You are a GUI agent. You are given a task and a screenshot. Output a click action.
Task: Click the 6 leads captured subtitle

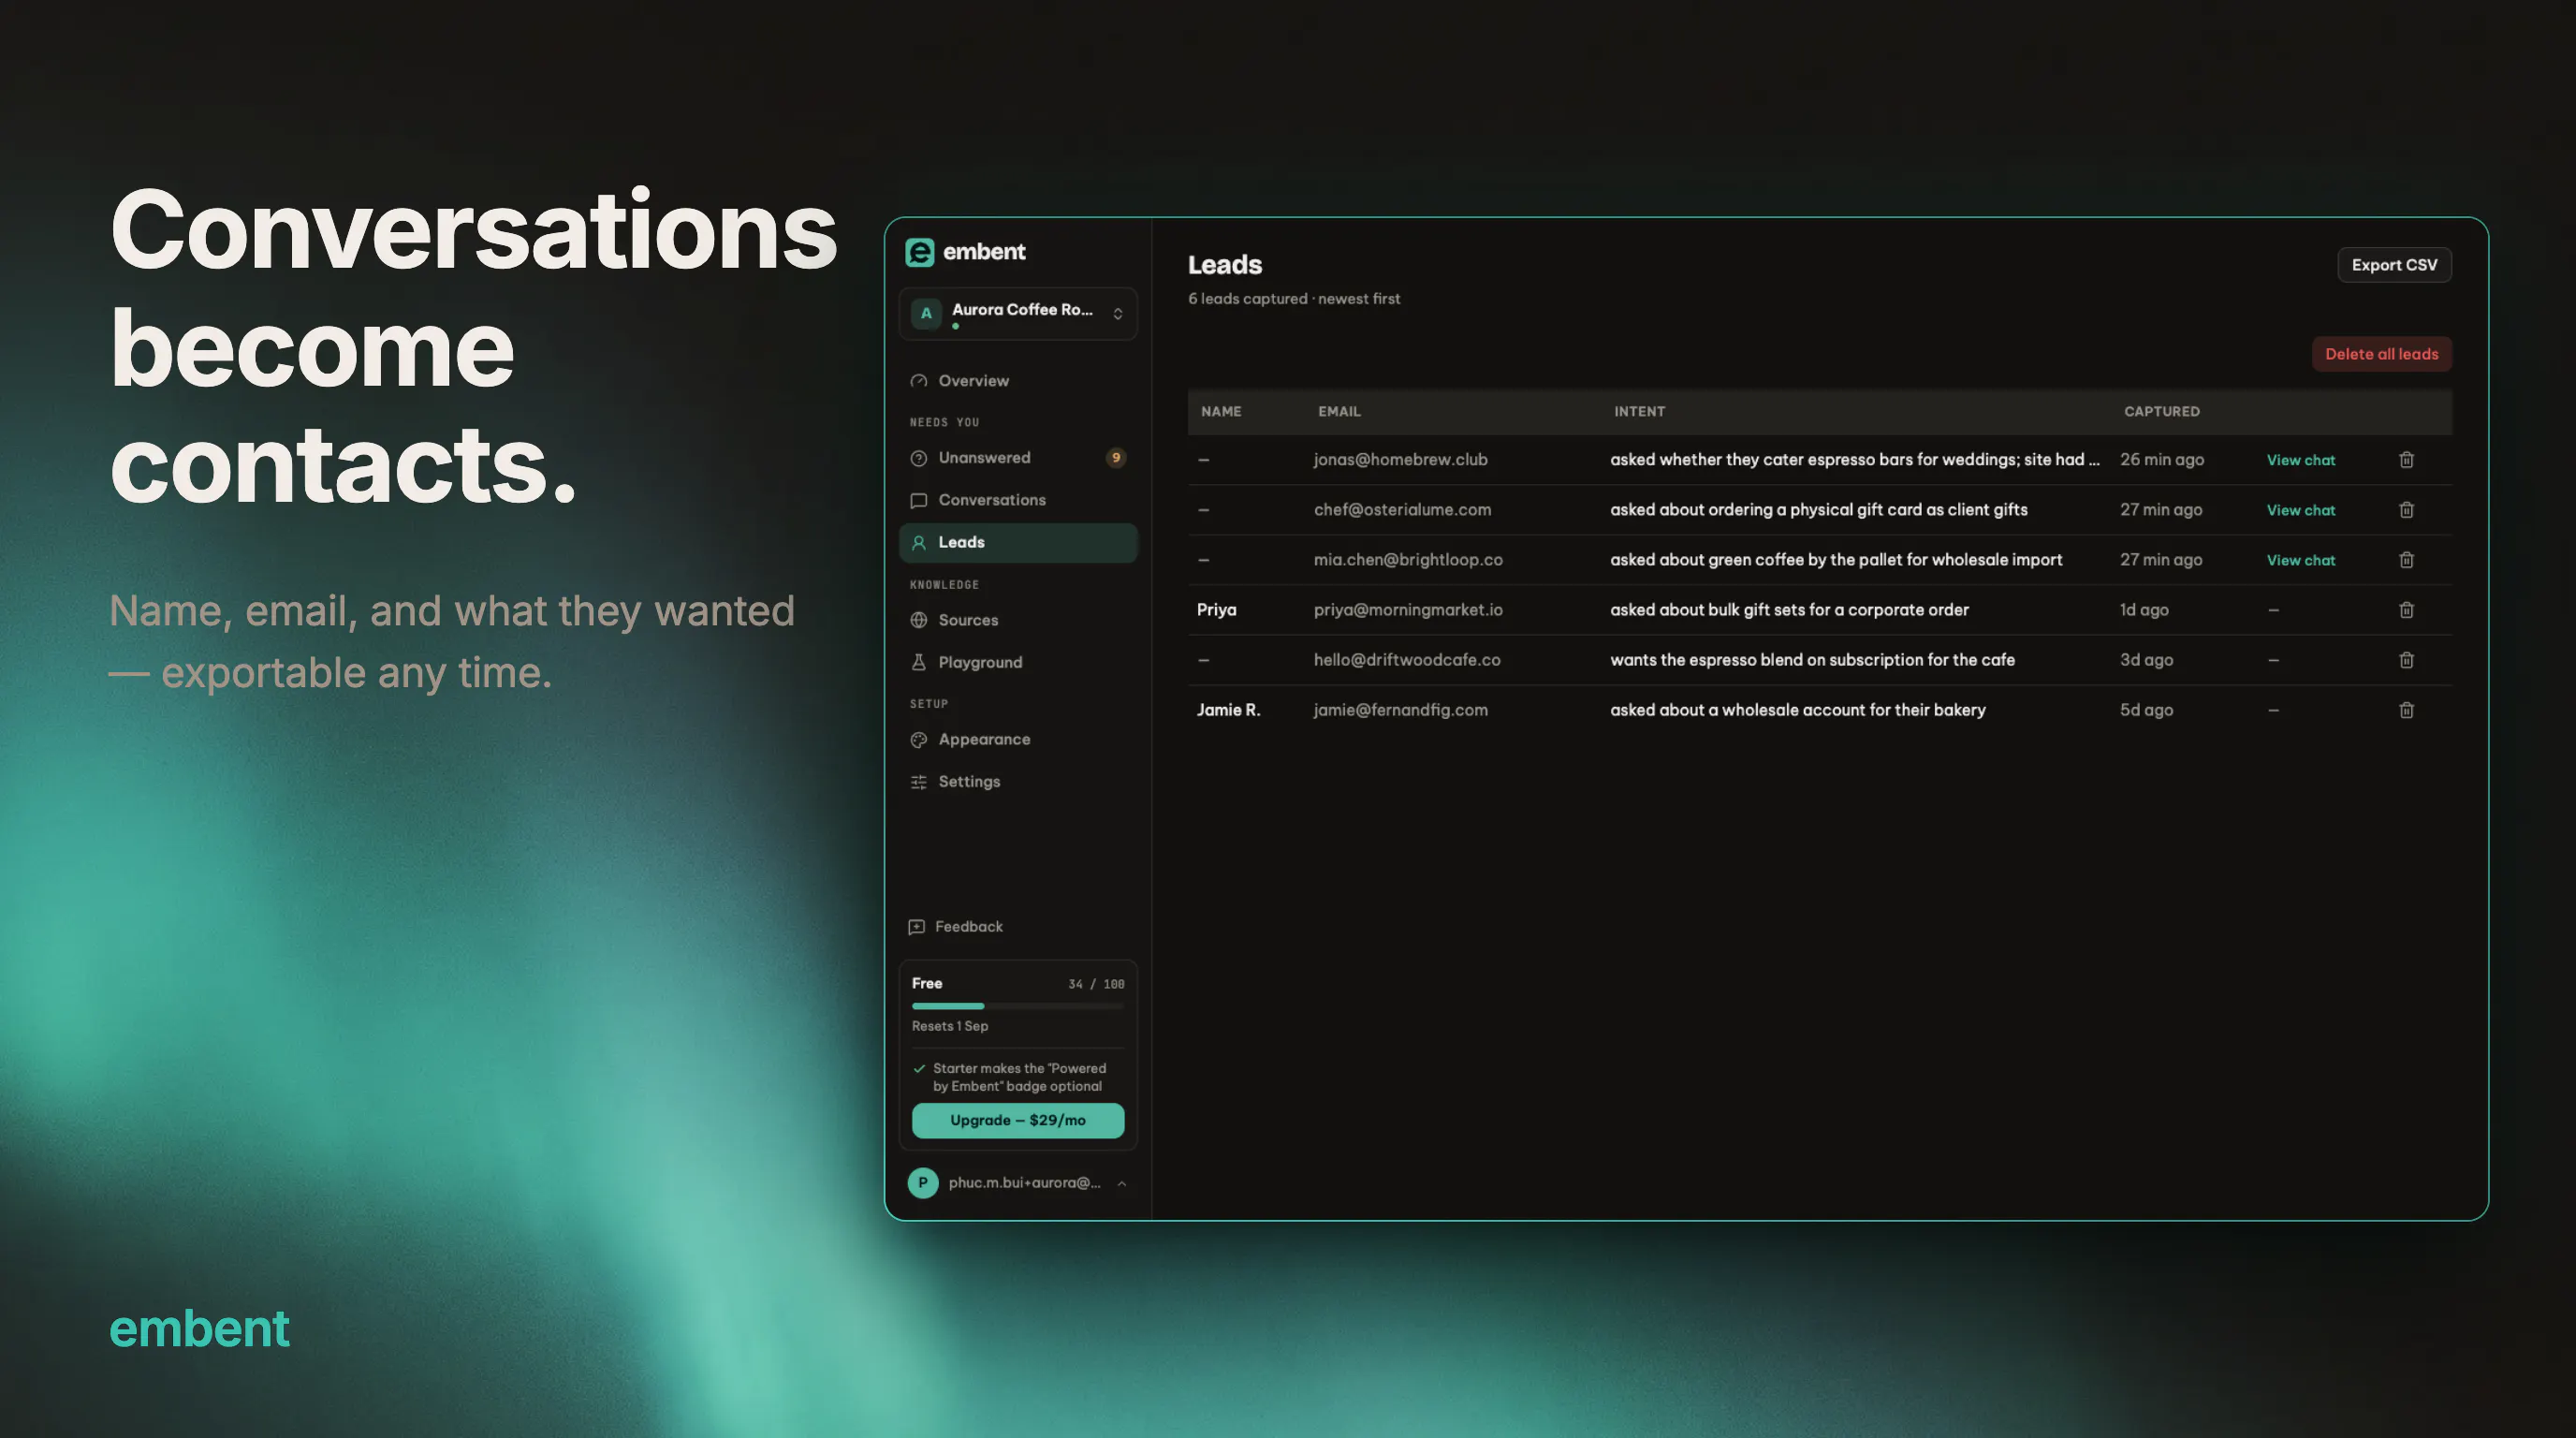[x=1293, y=299]
